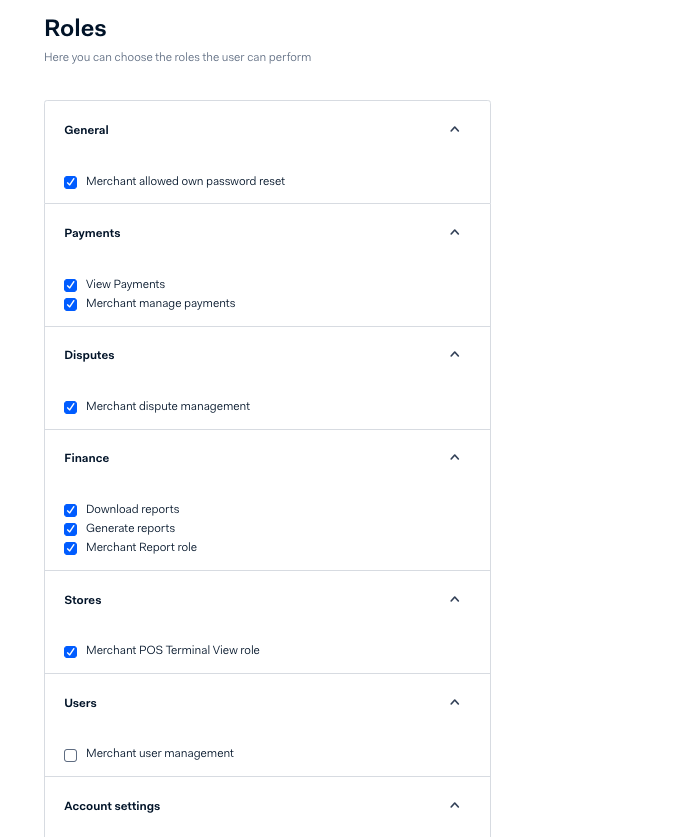Click the Stores section header
675x837 pixels.
(83, 600)
